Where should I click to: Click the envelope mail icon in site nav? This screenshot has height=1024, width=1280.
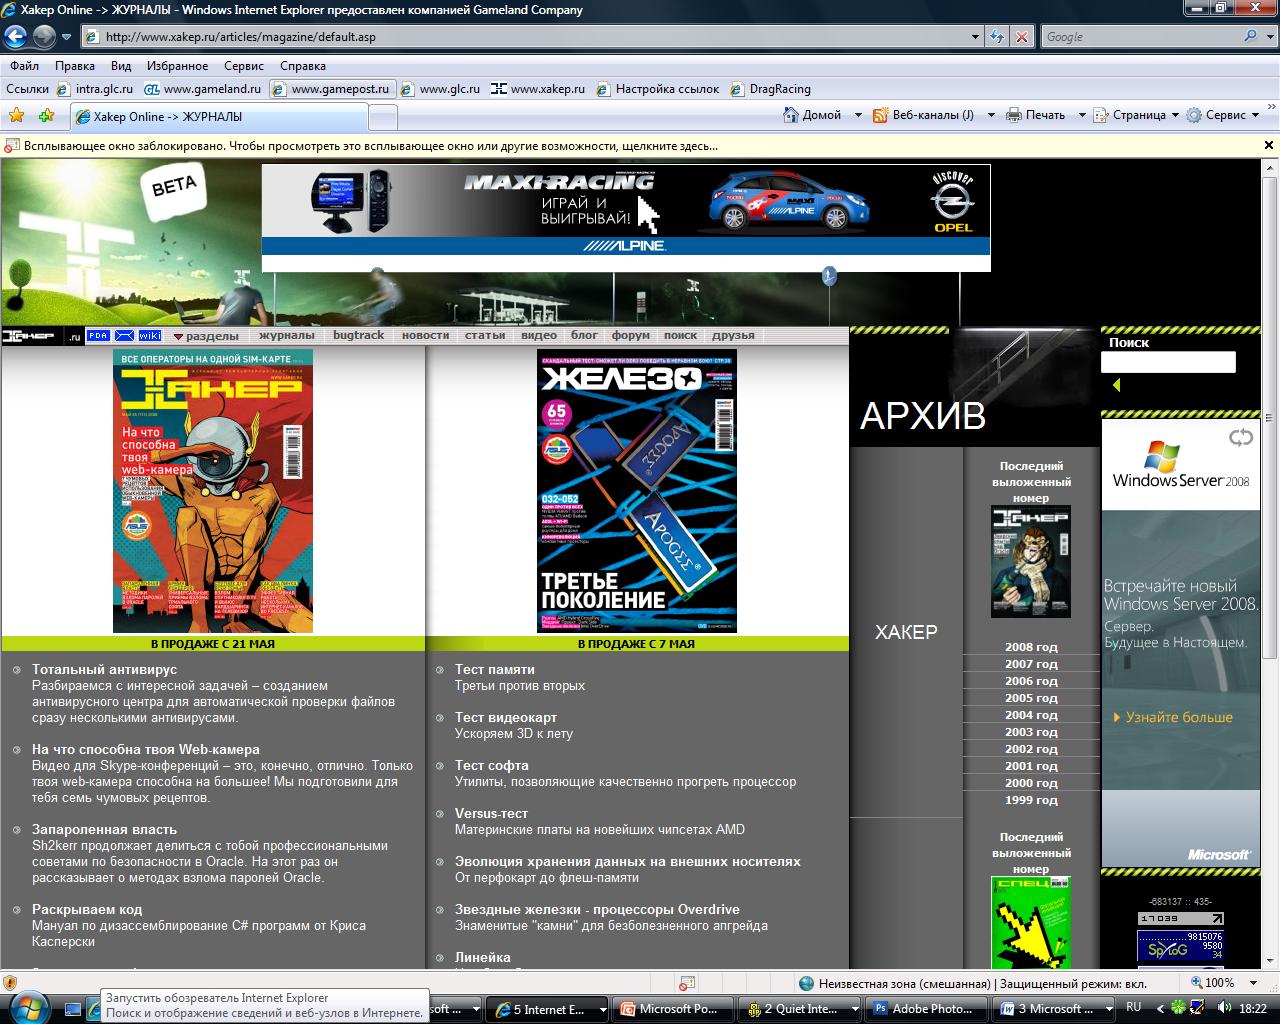pyautogui.click(x=124, y=336)
